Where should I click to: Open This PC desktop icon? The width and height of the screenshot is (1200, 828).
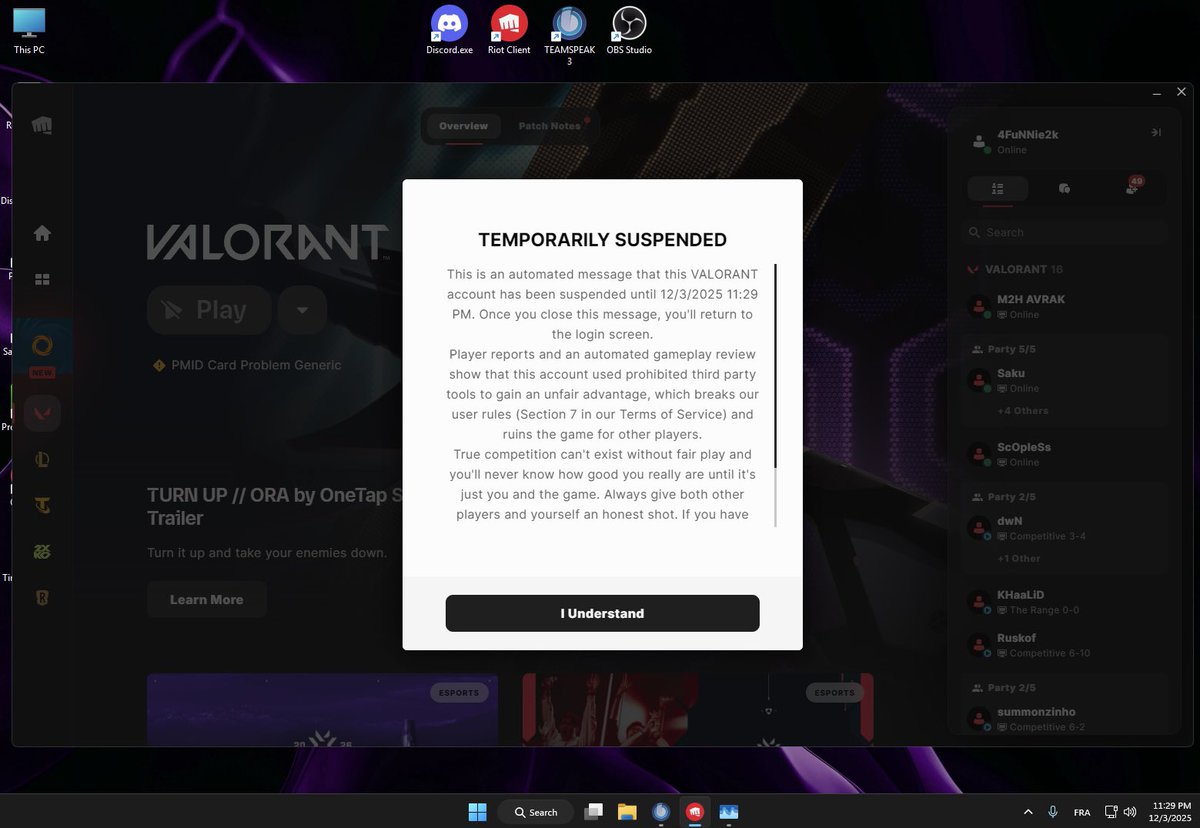click(29, 30)
